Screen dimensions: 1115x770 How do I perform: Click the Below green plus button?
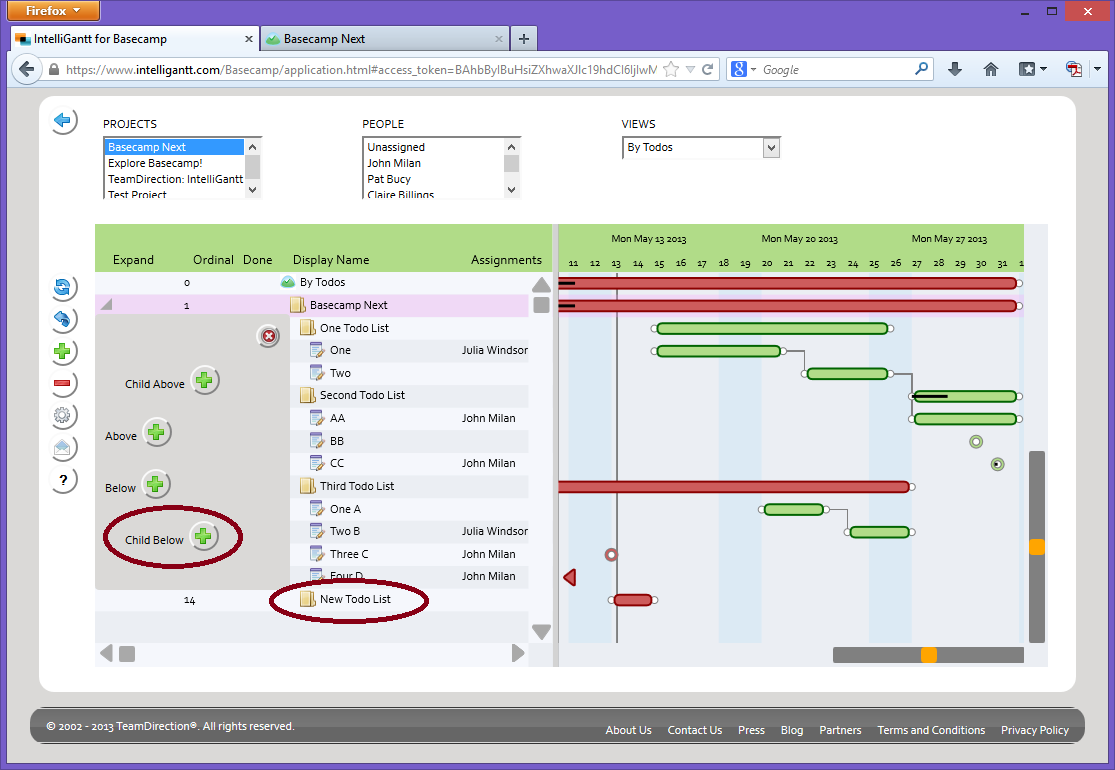[155, 485]
